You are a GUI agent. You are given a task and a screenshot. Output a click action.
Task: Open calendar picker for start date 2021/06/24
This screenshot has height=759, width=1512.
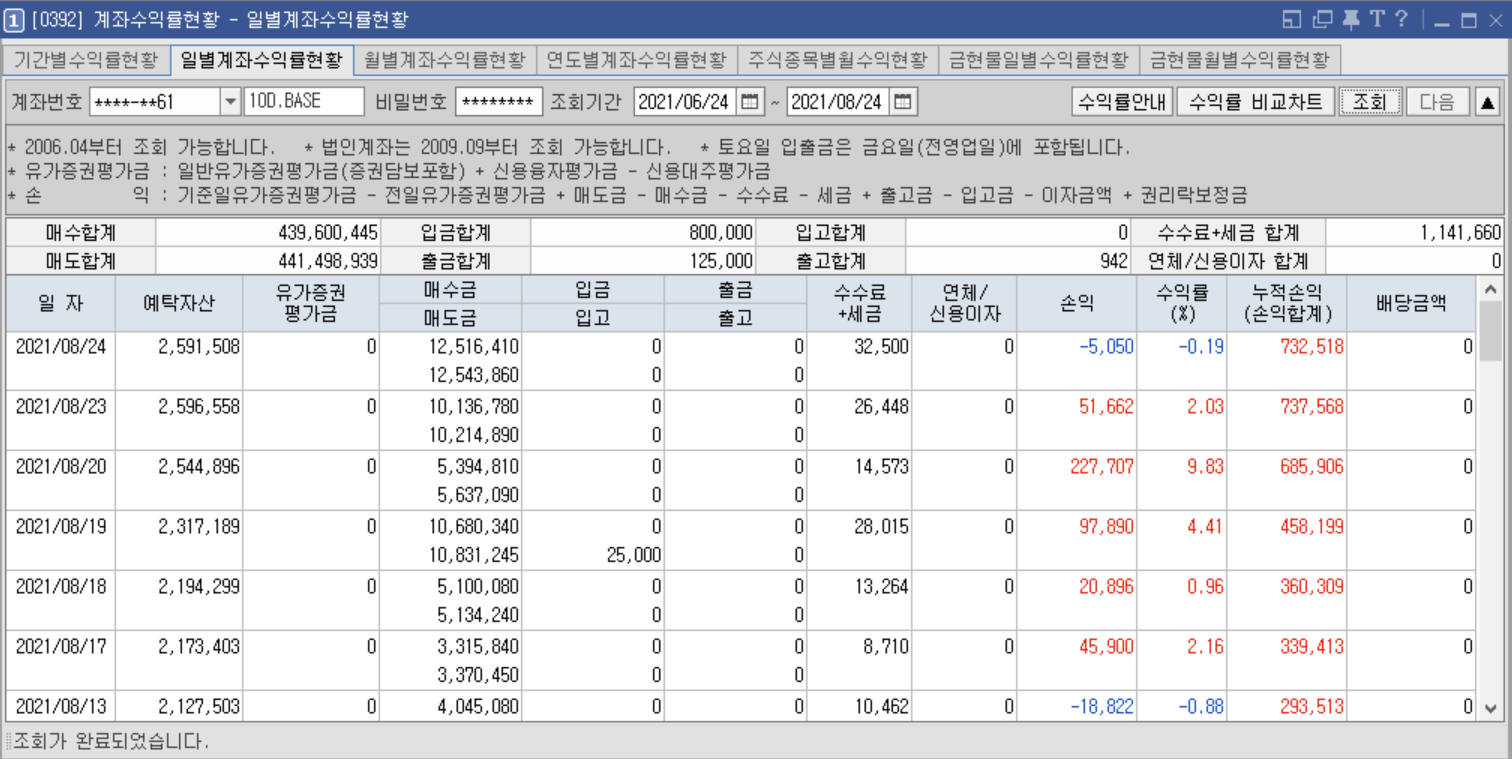click(x=751, y=102)
